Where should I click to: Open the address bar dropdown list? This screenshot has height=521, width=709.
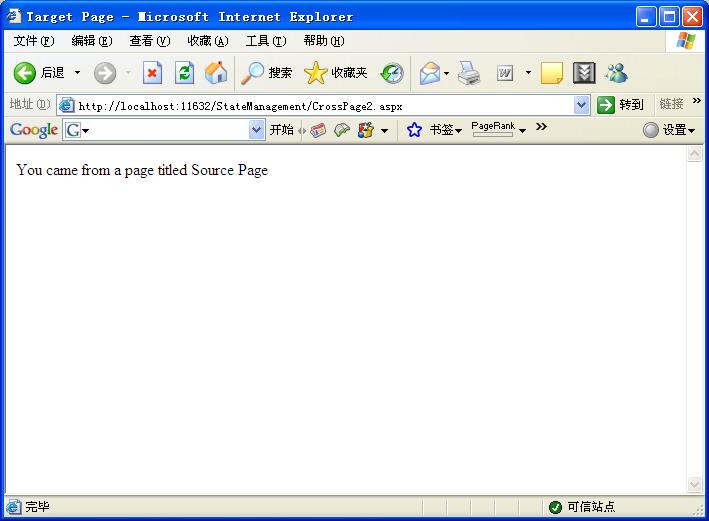coord(581,105)
